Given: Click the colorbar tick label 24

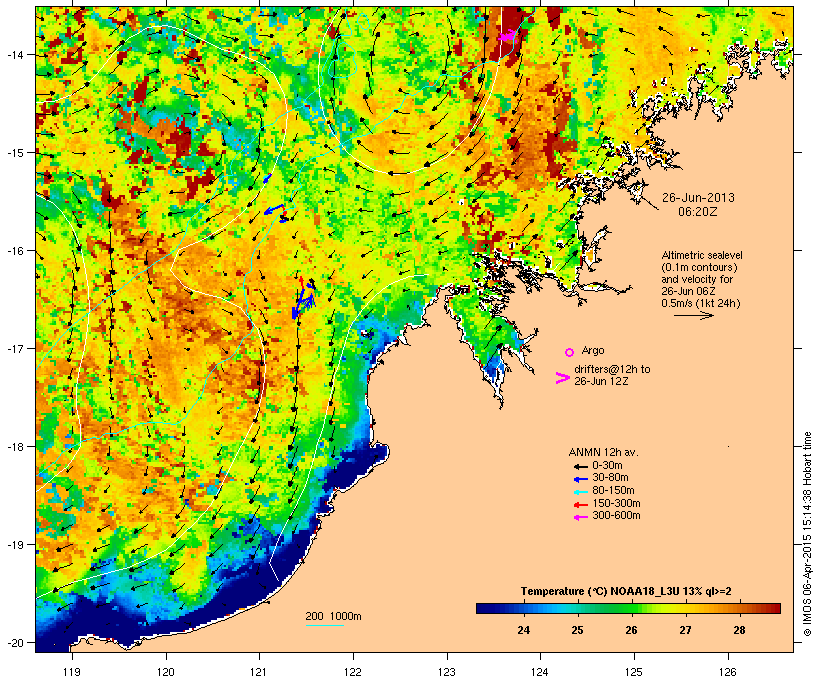Looking at the screenshot, I should coord(523,630).
